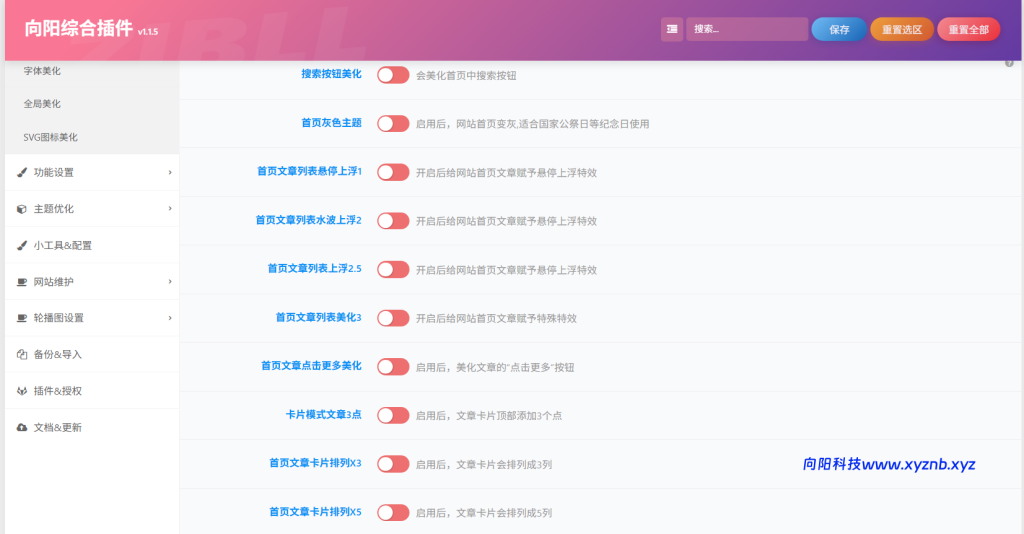Click the 首页文章列表美化3 label

click(318, 317)
